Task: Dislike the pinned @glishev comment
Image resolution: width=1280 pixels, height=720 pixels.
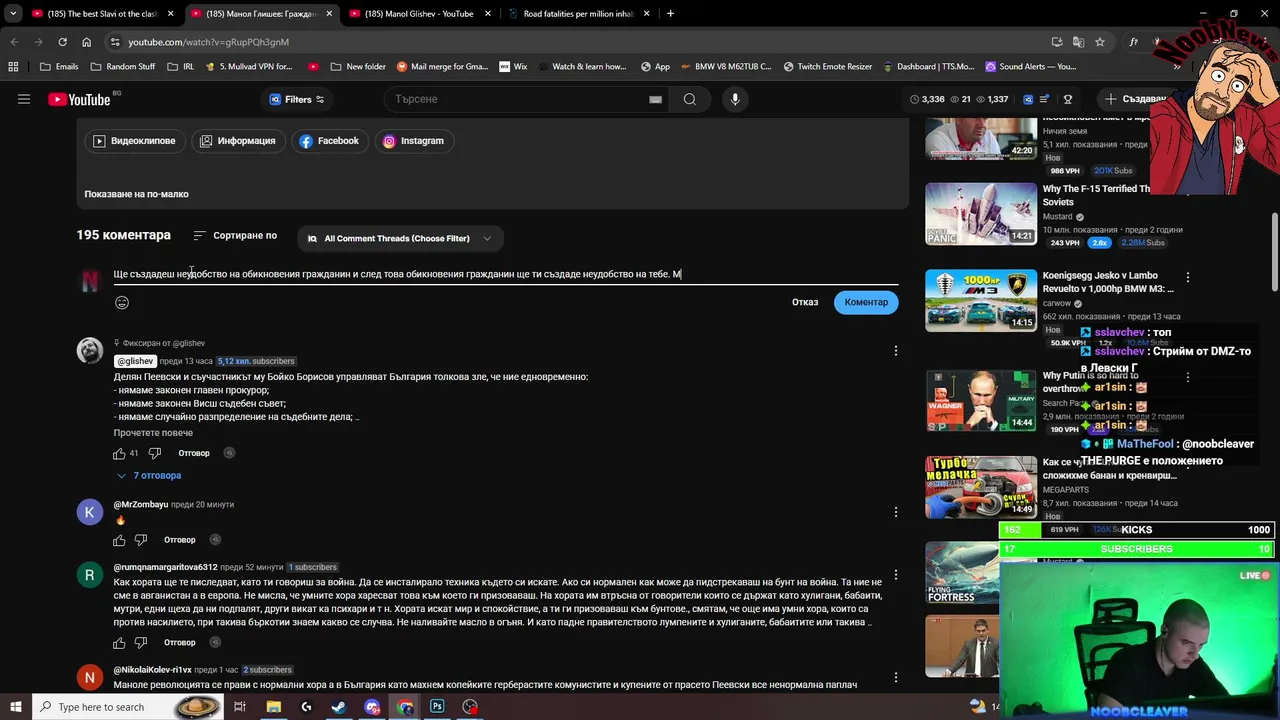Action: [156, 453]
